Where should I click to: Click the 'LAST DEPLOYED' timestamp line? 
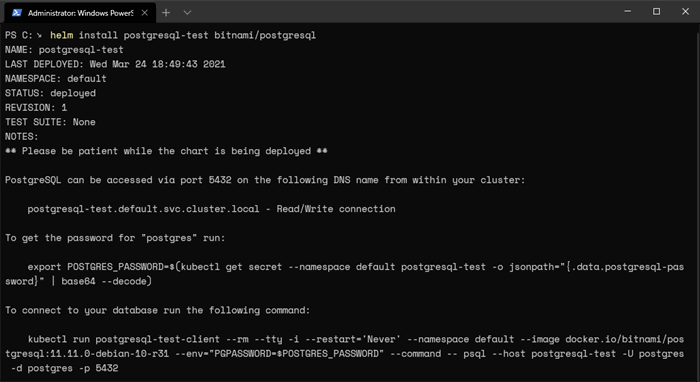coord(115,64)
